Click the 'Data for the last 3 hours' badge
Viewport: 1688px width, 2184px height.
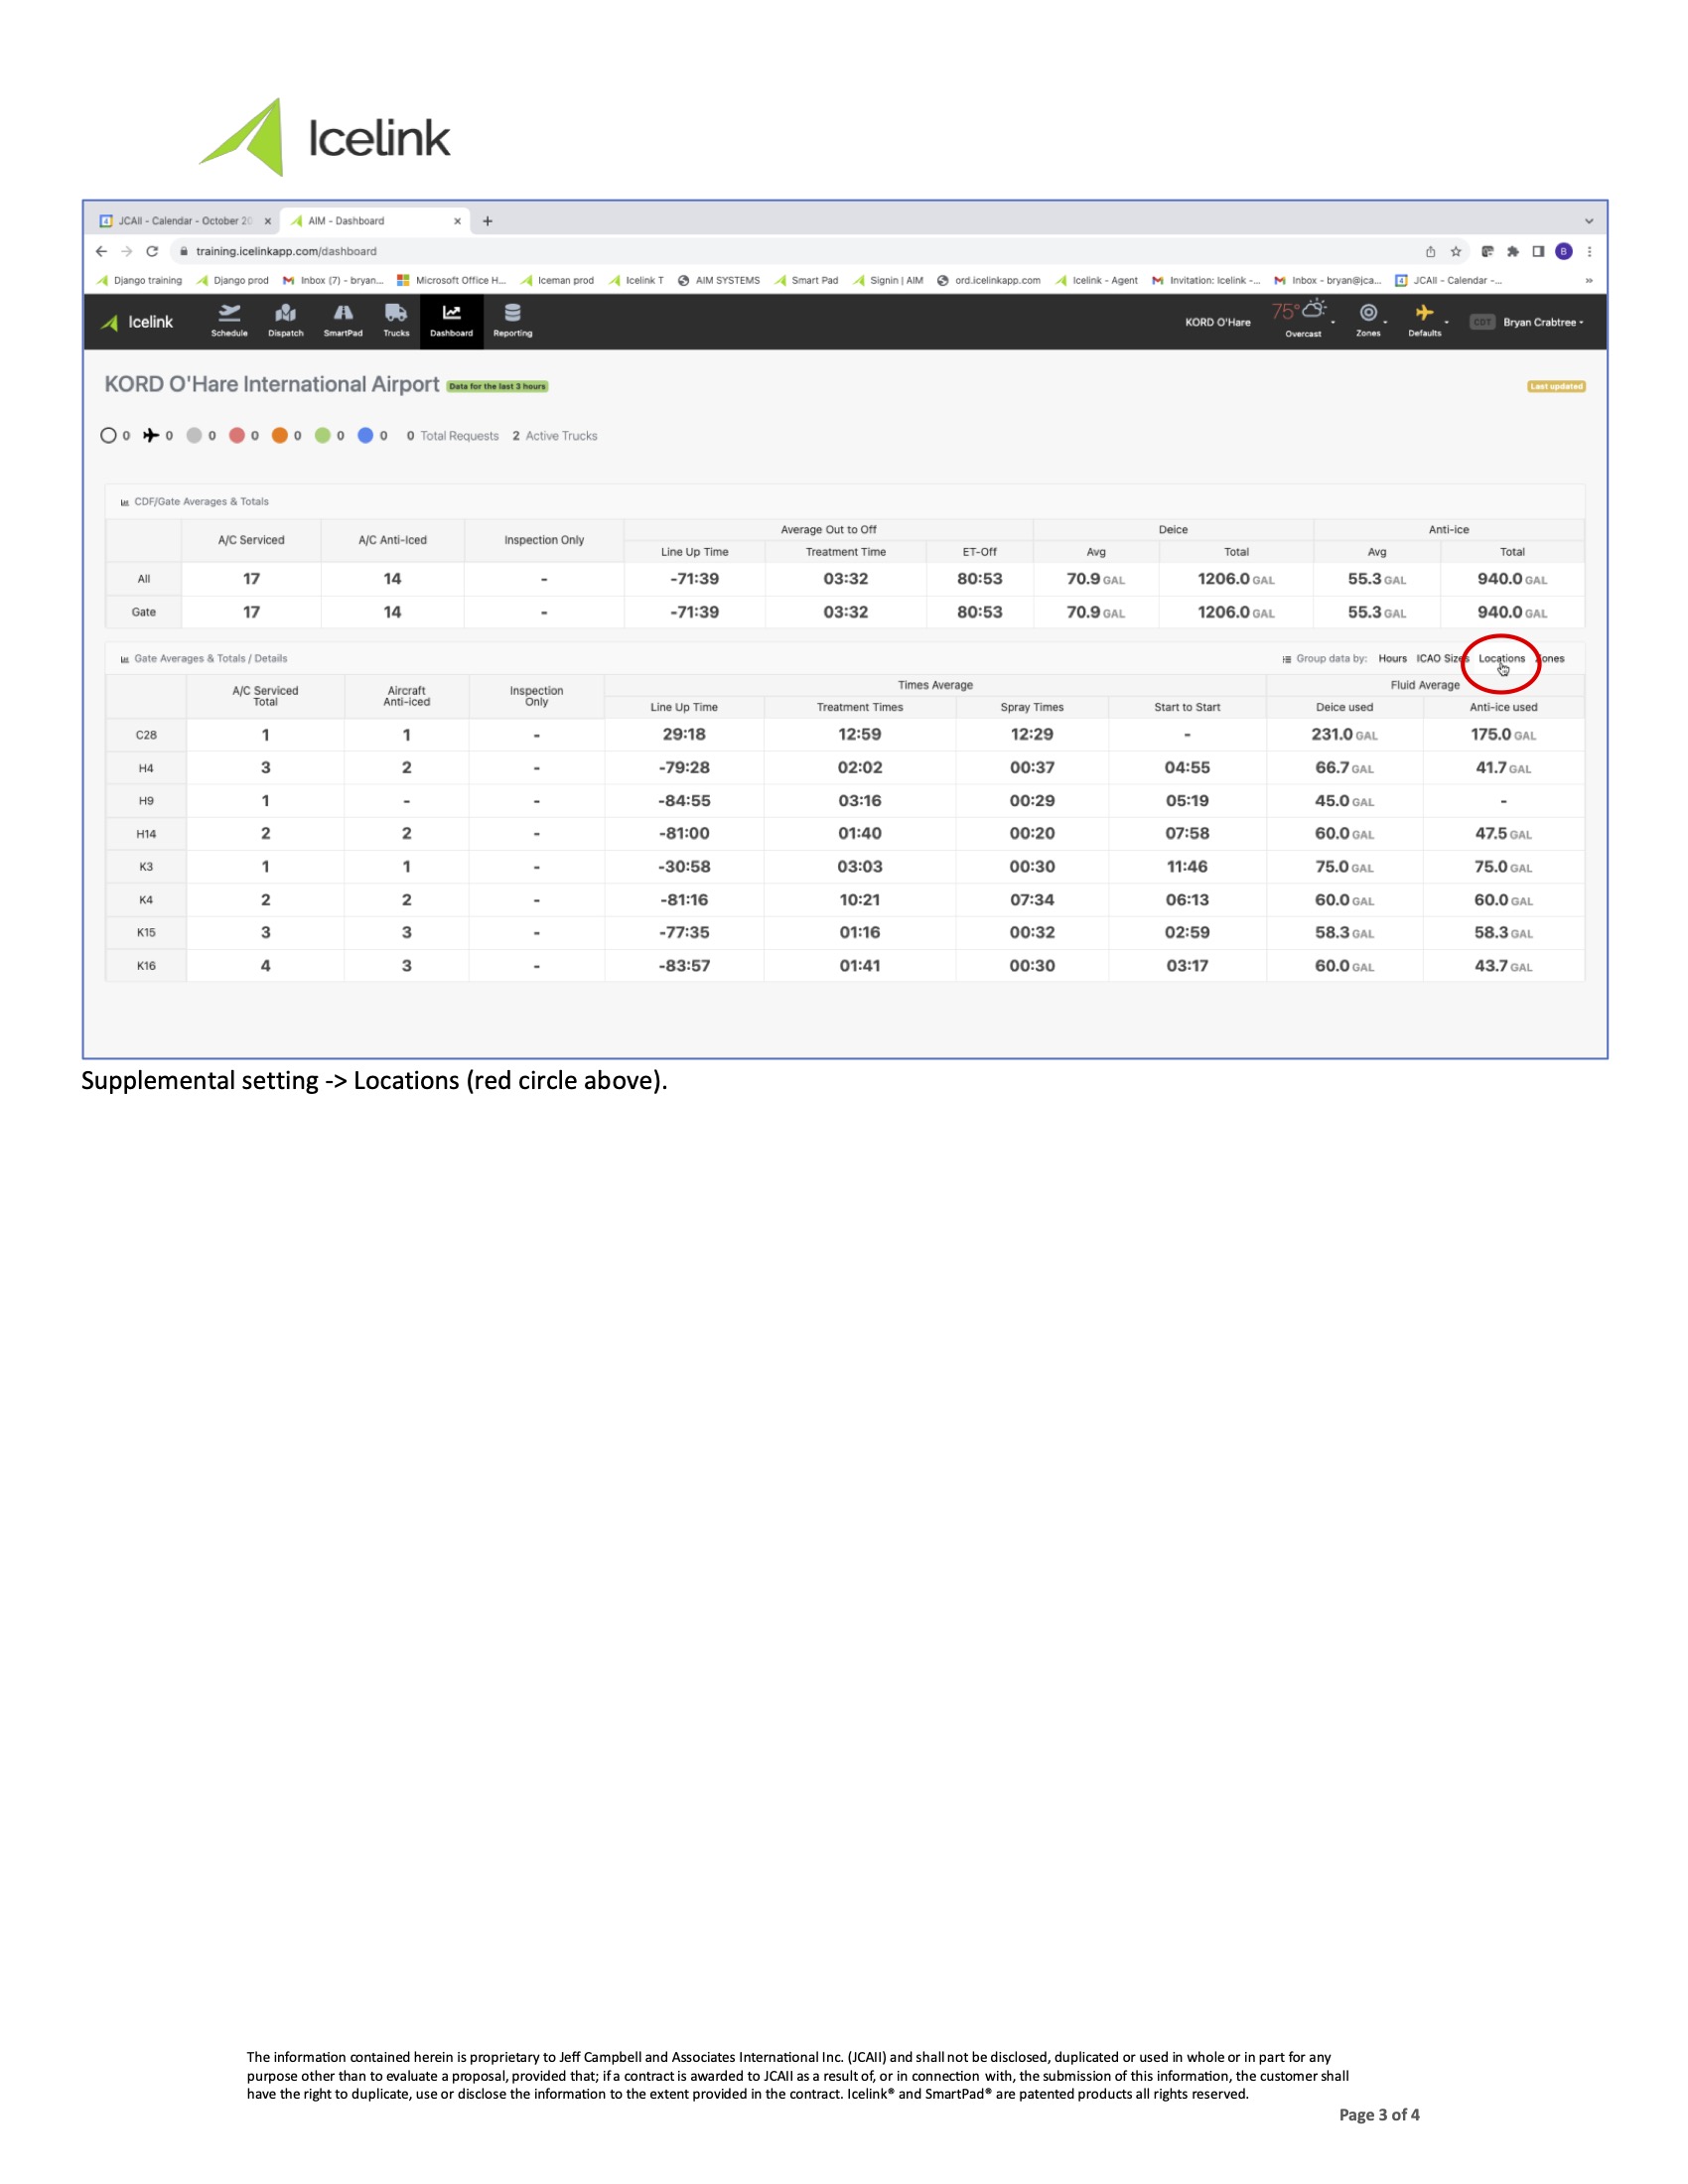click(497, 386)
